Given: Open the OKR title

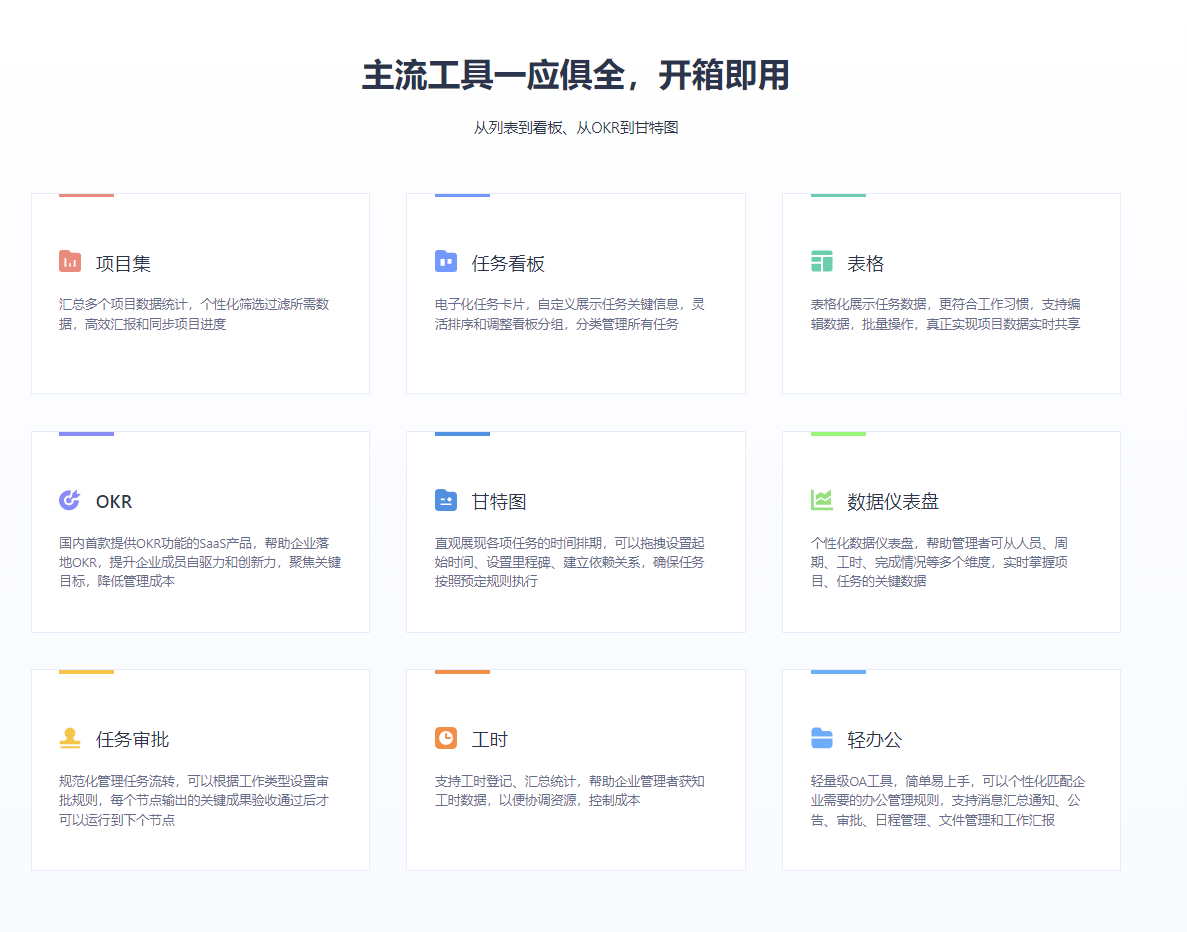Looking at the screenshot, I should pos(114,502).
